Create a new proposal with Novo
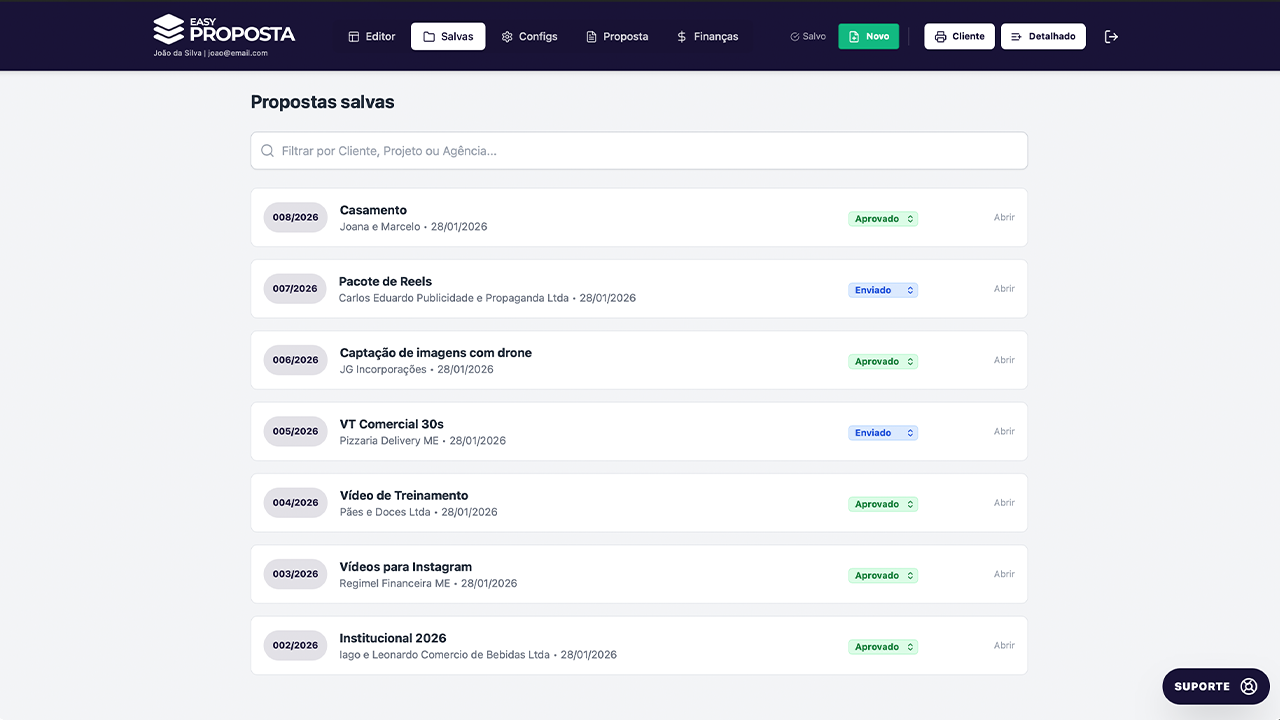Image resolution: width=1280 pixels, height=720 pixels. (868, 37)
